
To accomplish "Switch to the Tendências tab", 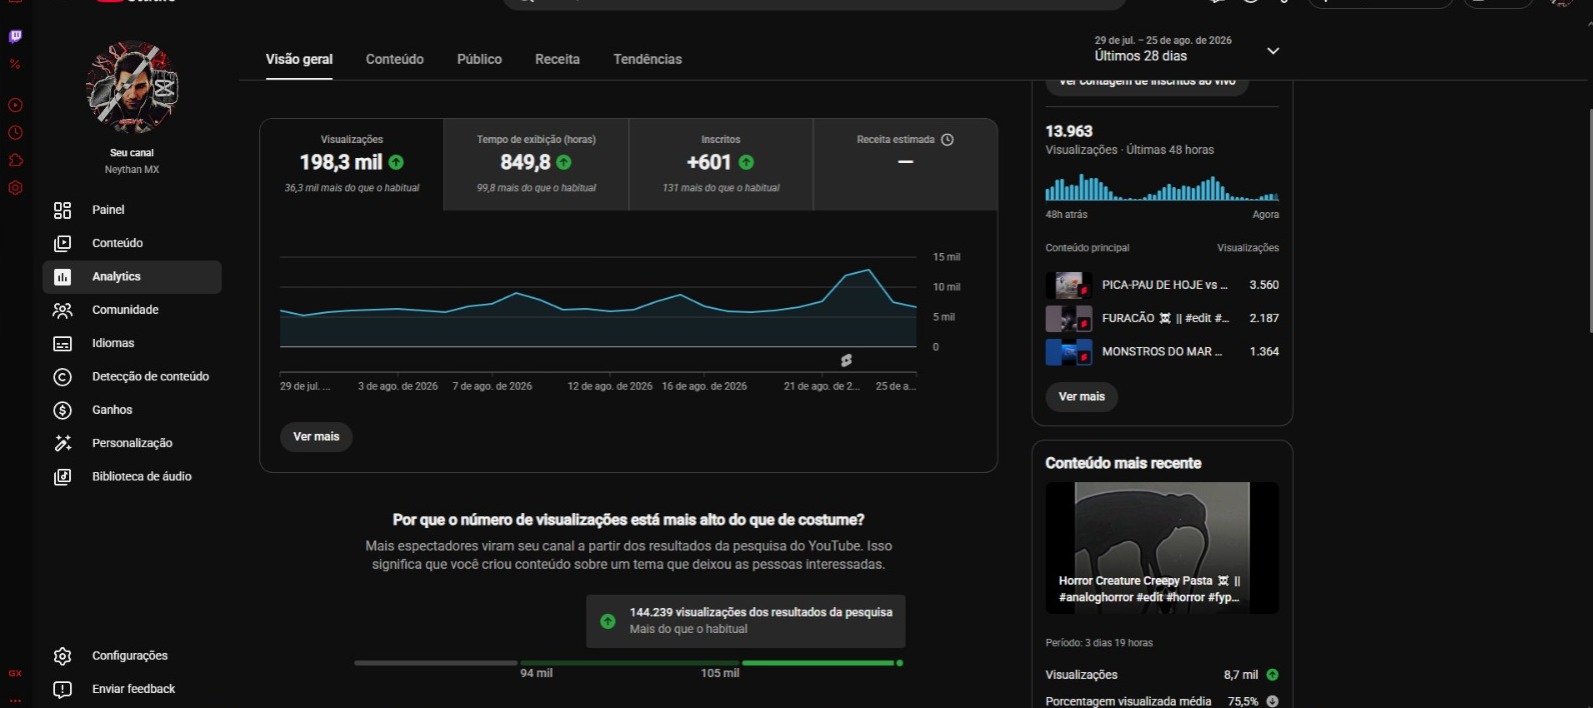I will pos(647,59).
